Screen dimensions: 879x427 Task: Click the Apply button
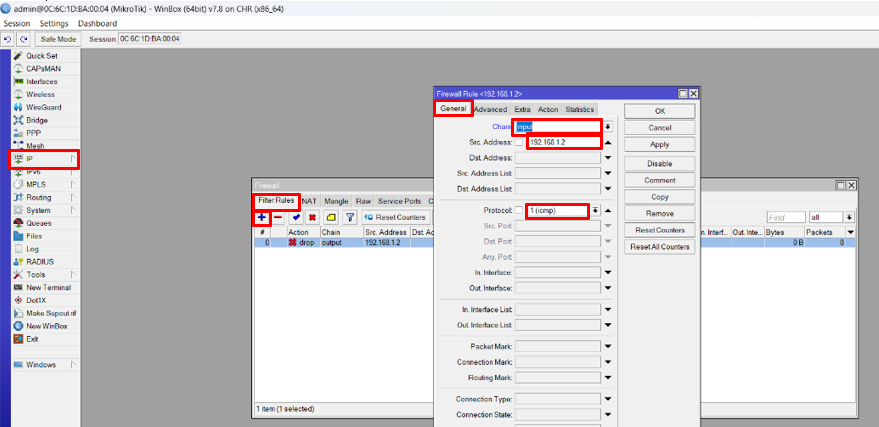point(659,144)
